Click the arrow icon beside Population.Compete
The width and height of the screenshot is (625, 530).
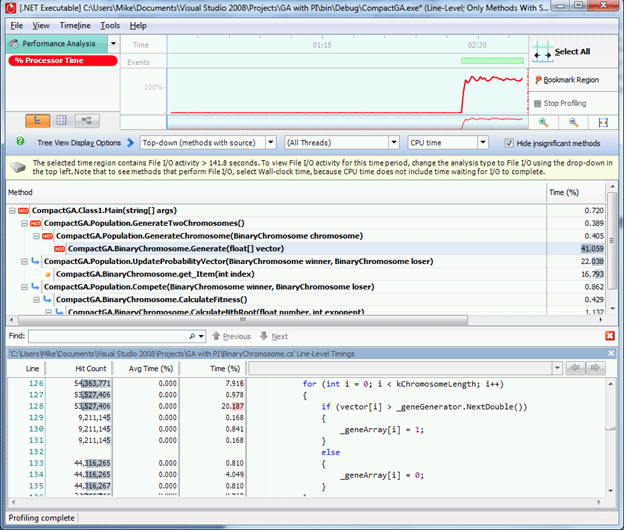[x=35, y=287]
